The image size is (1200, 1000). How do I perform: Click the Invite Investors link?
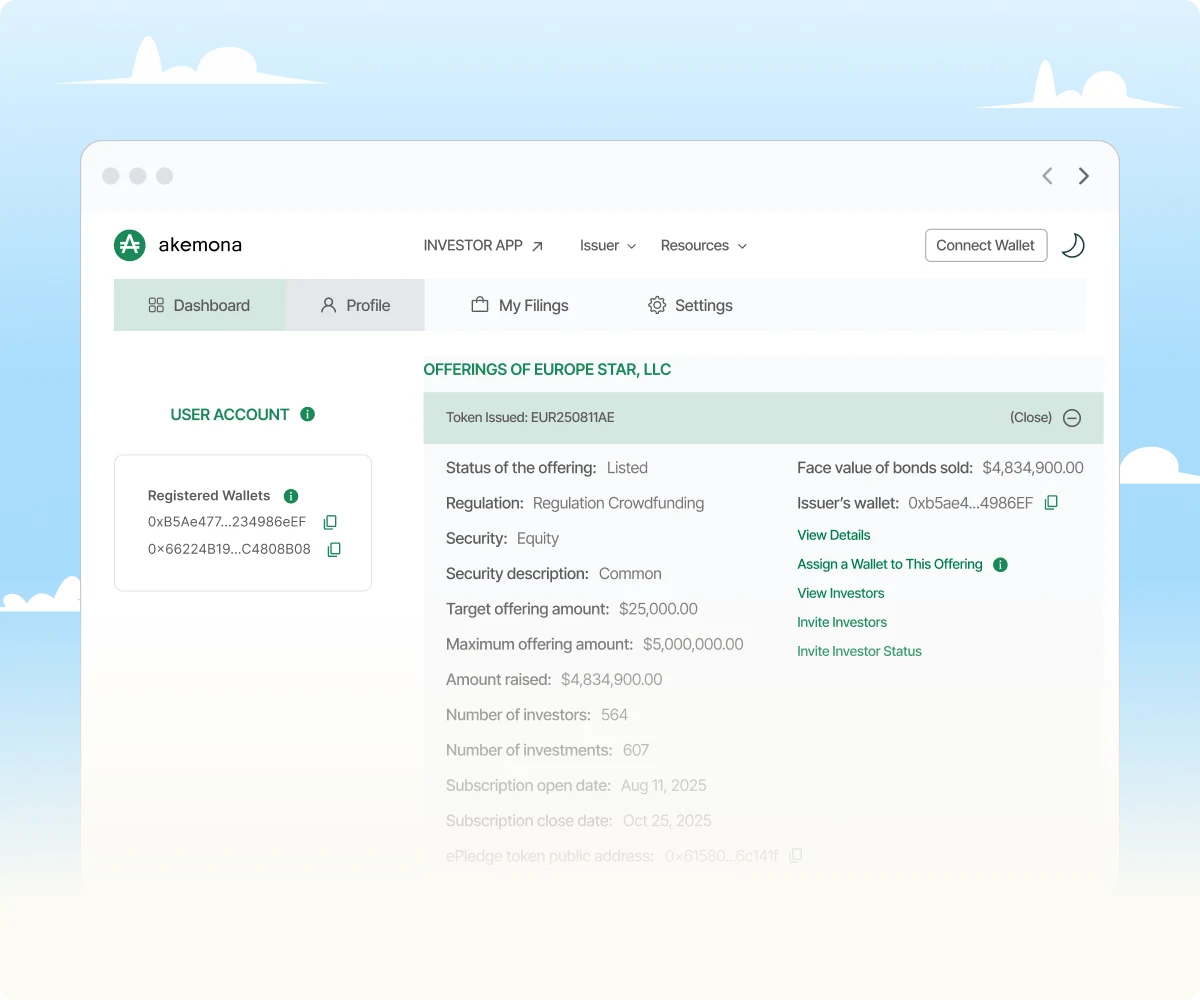[842, 622]
